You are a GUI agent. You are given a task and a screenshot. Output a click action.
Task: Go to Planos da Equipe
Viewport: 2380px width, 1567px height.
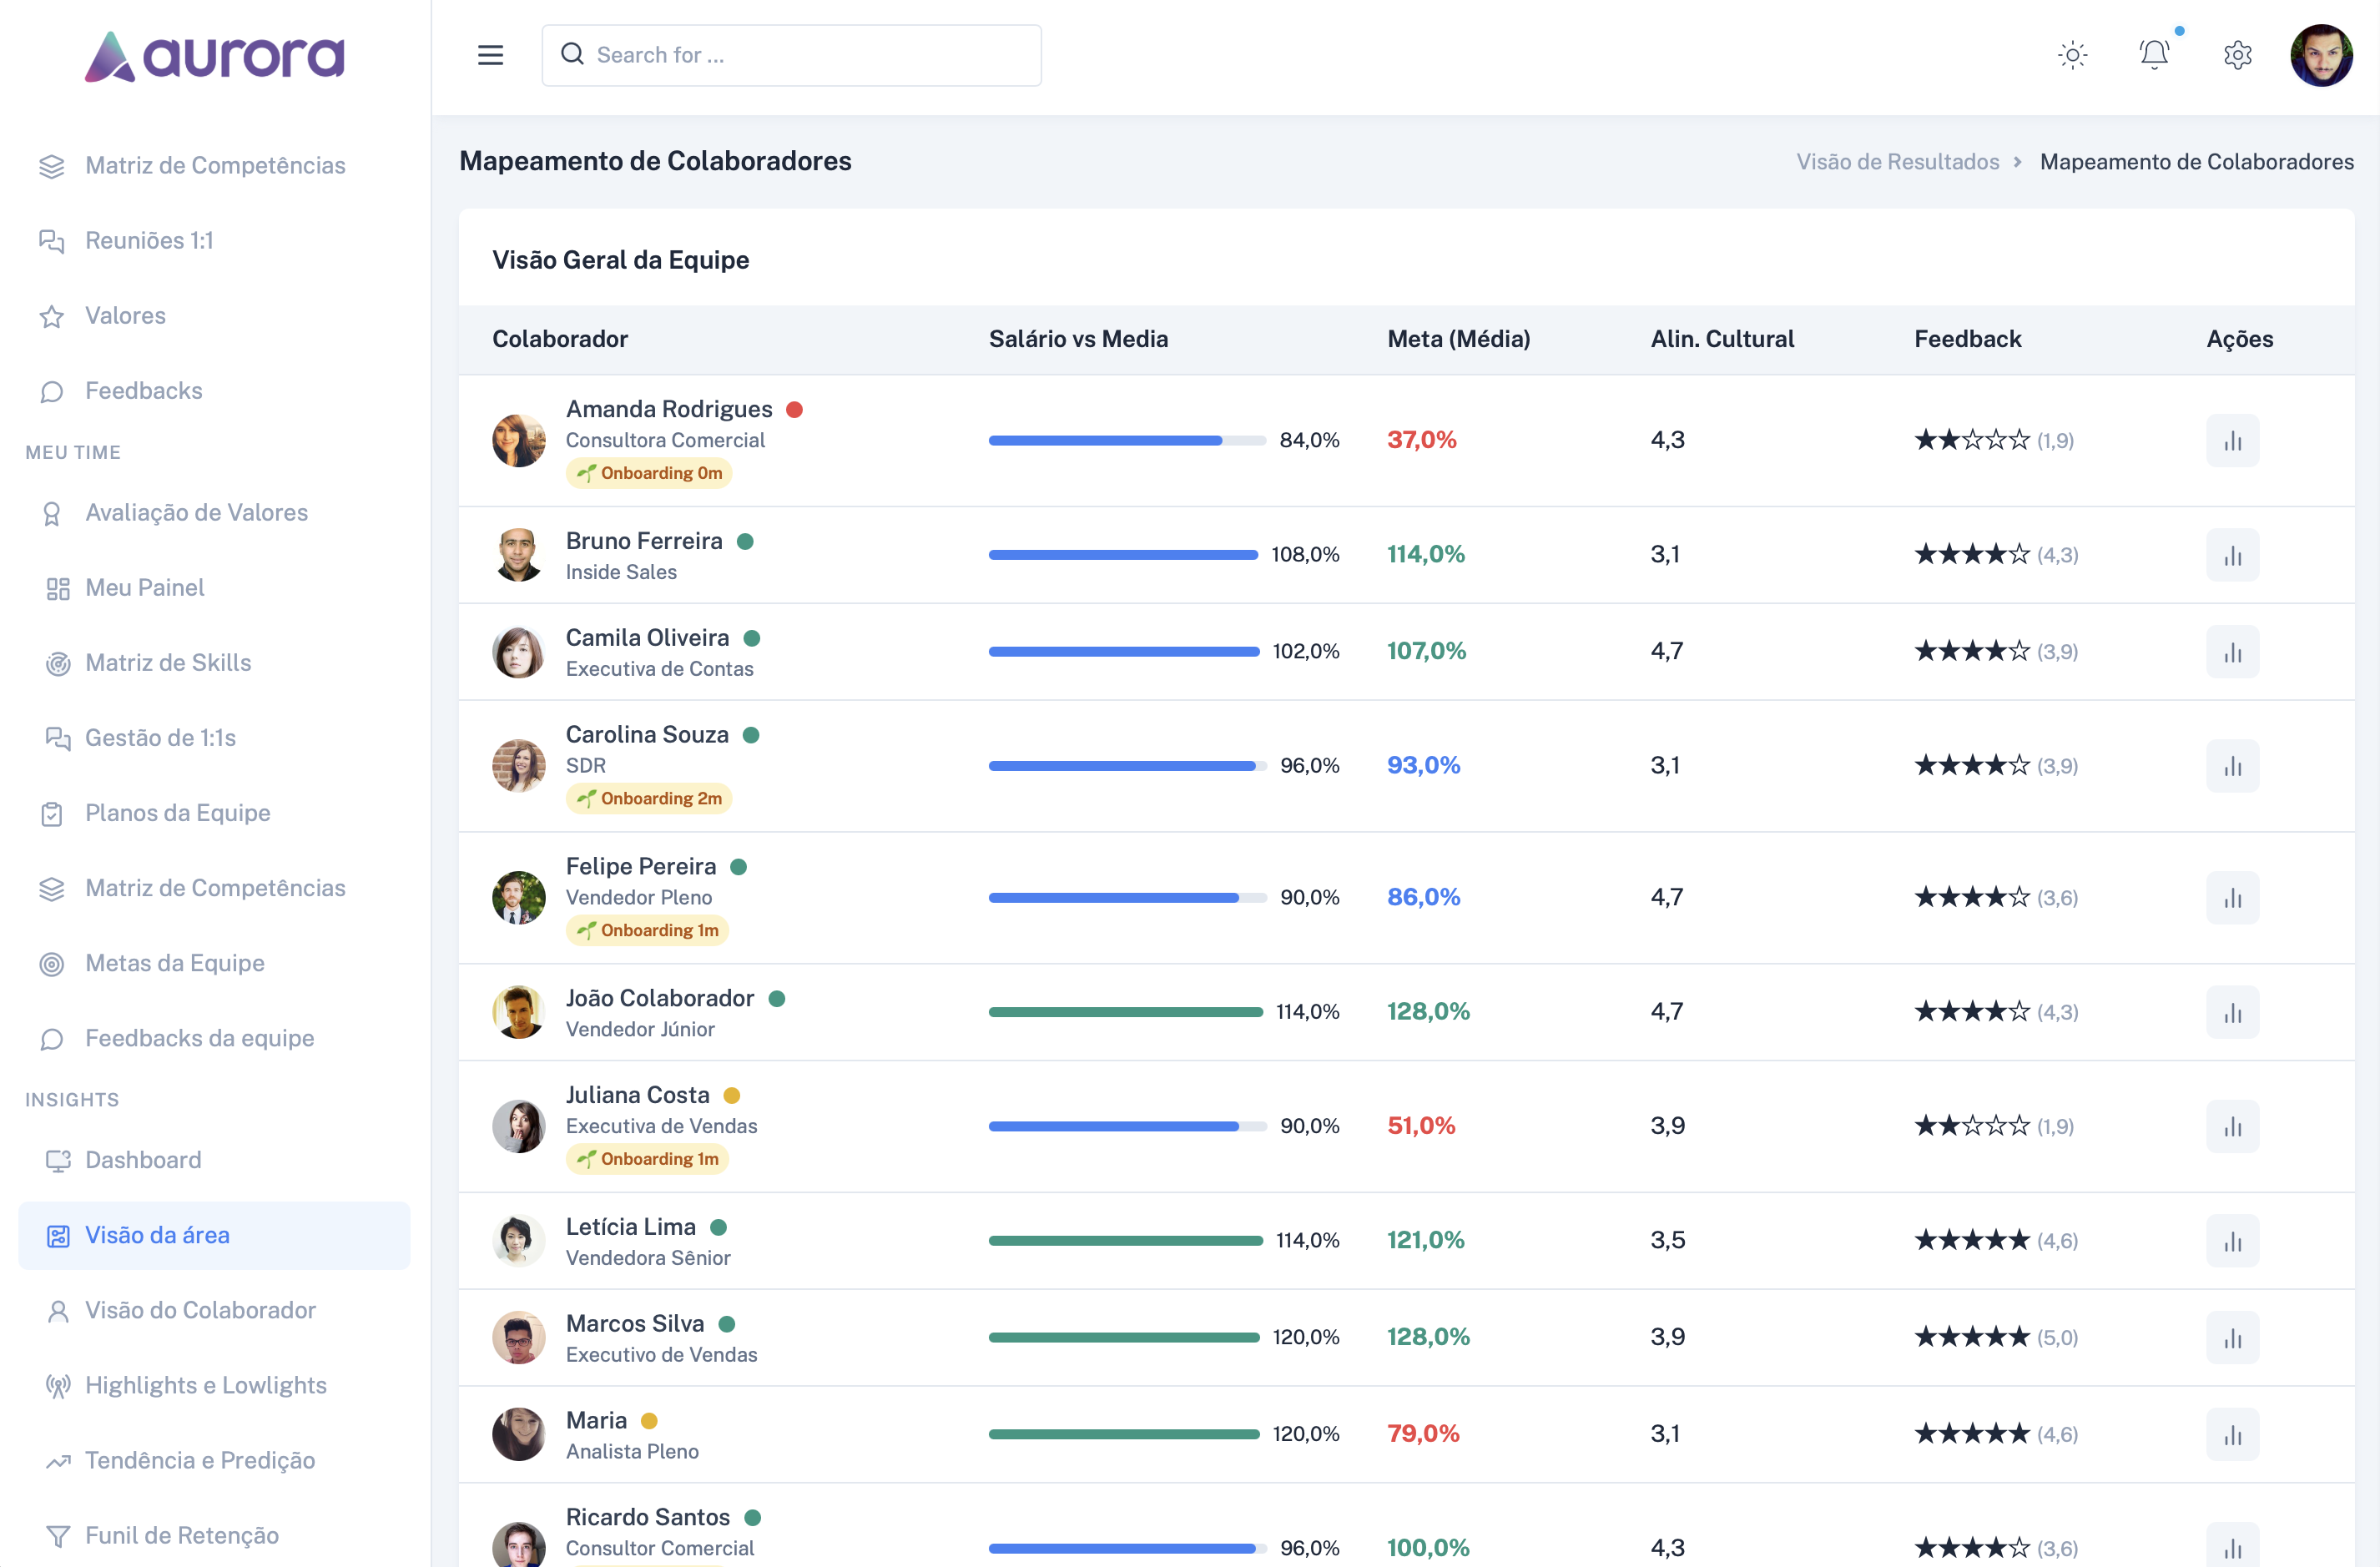pos(214,812)
